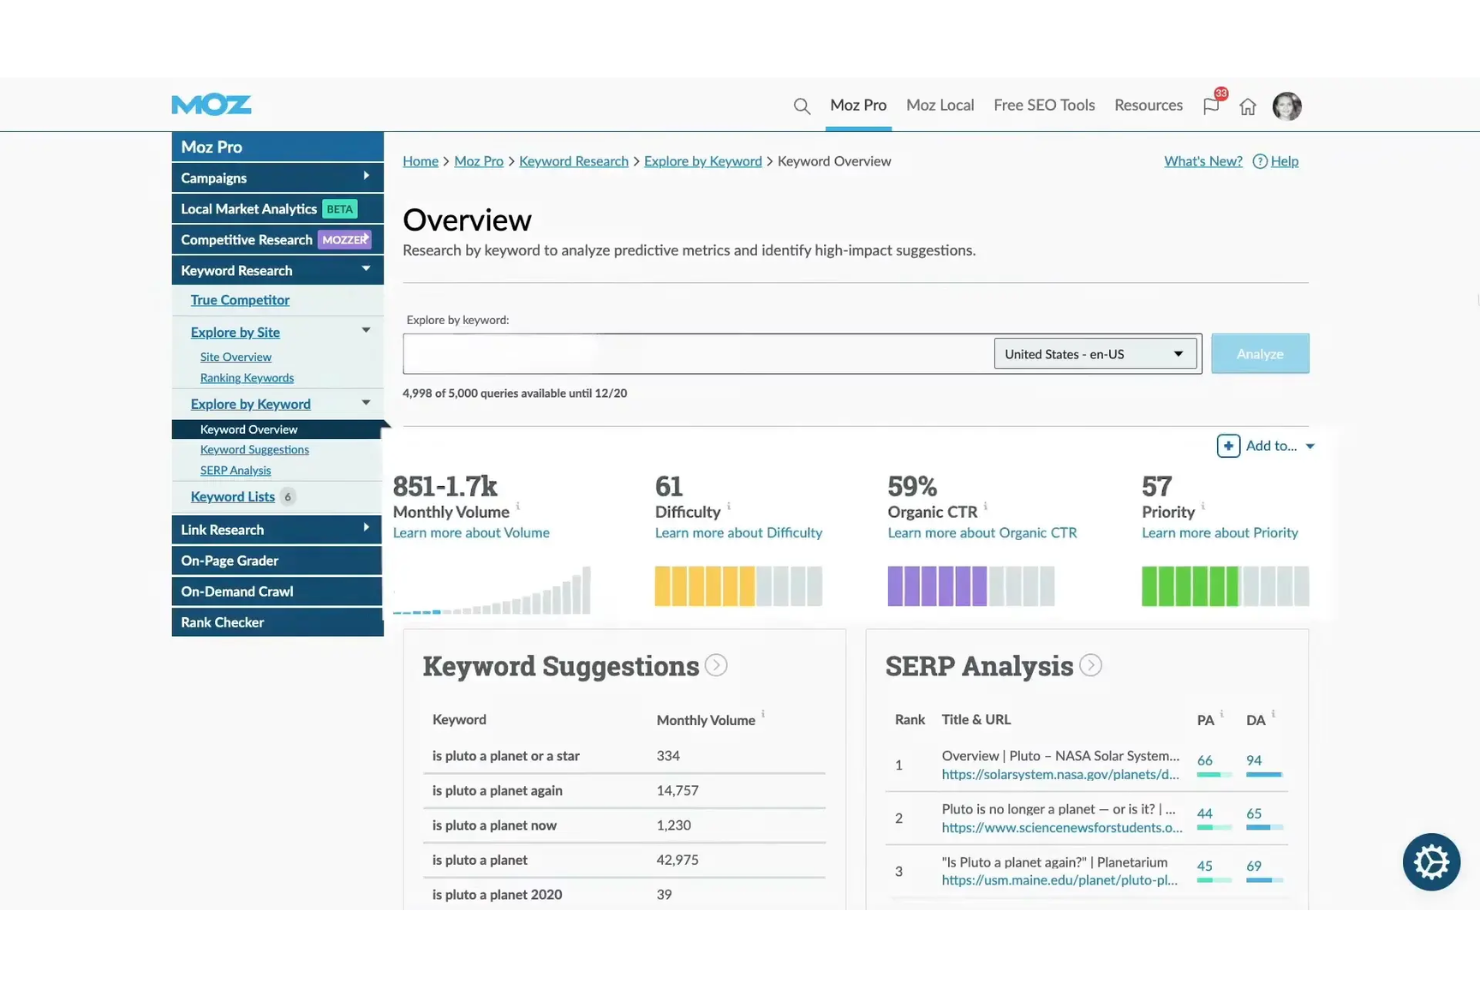1480x987 pixels.
Task: Open sciencenewsforstudents result URL
Action: click(x=1062, y=827)
